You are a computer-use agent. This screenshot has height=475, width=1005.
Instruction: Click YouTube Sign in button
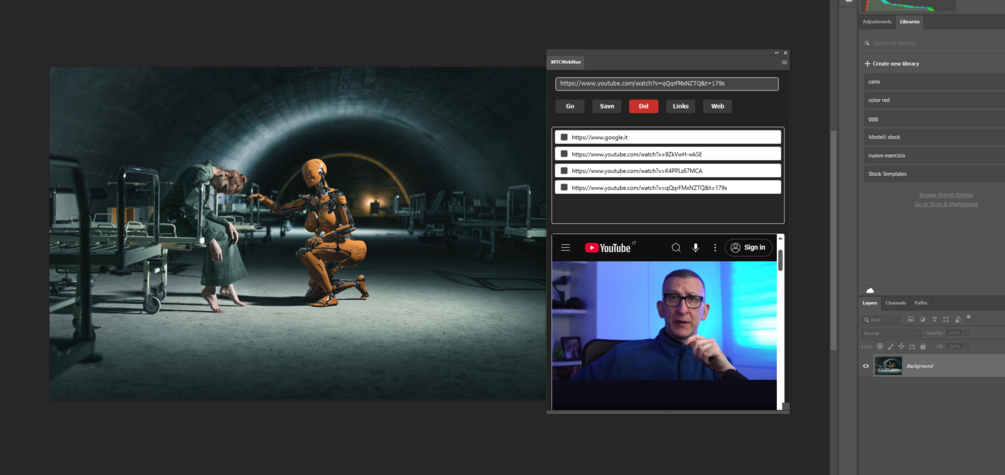(x=749, y=247)
